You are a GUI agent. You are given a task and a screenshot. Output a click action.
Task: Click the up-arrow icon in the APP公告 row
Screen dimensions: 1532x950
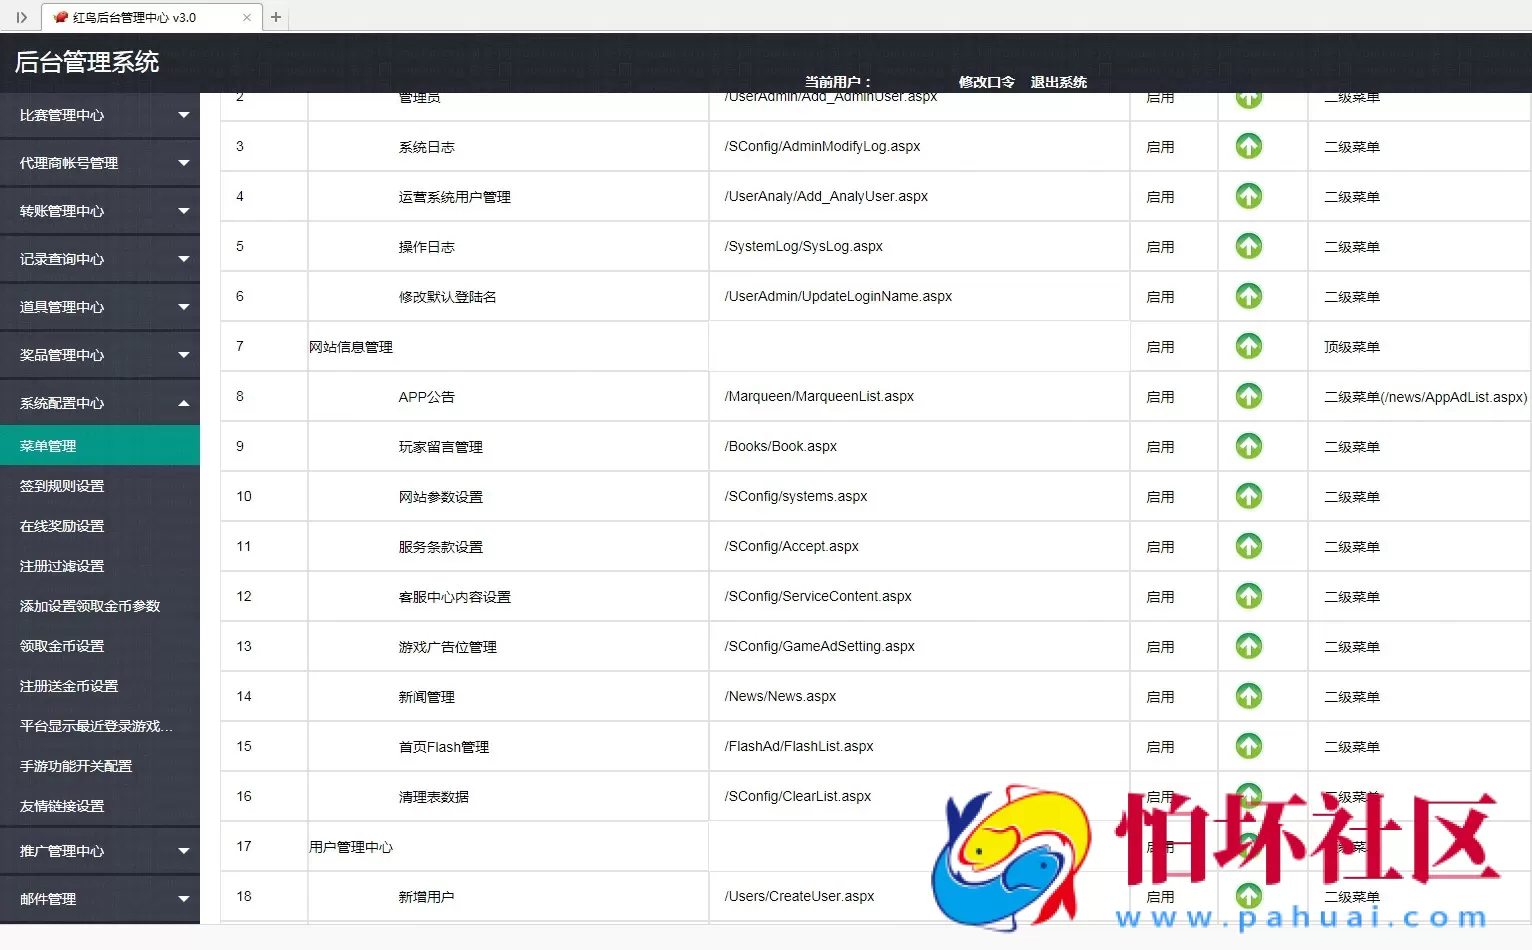pos(1248,396)
